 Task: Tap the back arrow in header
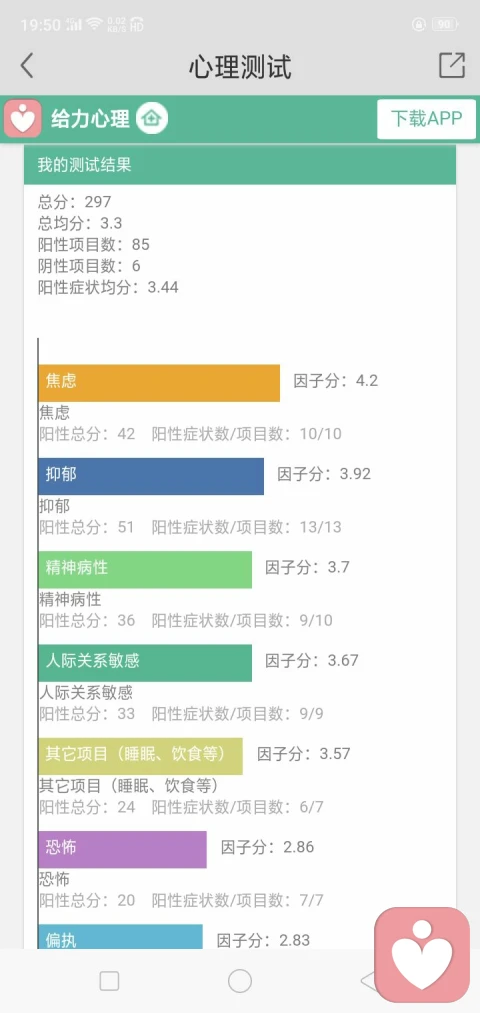(26, 66)
